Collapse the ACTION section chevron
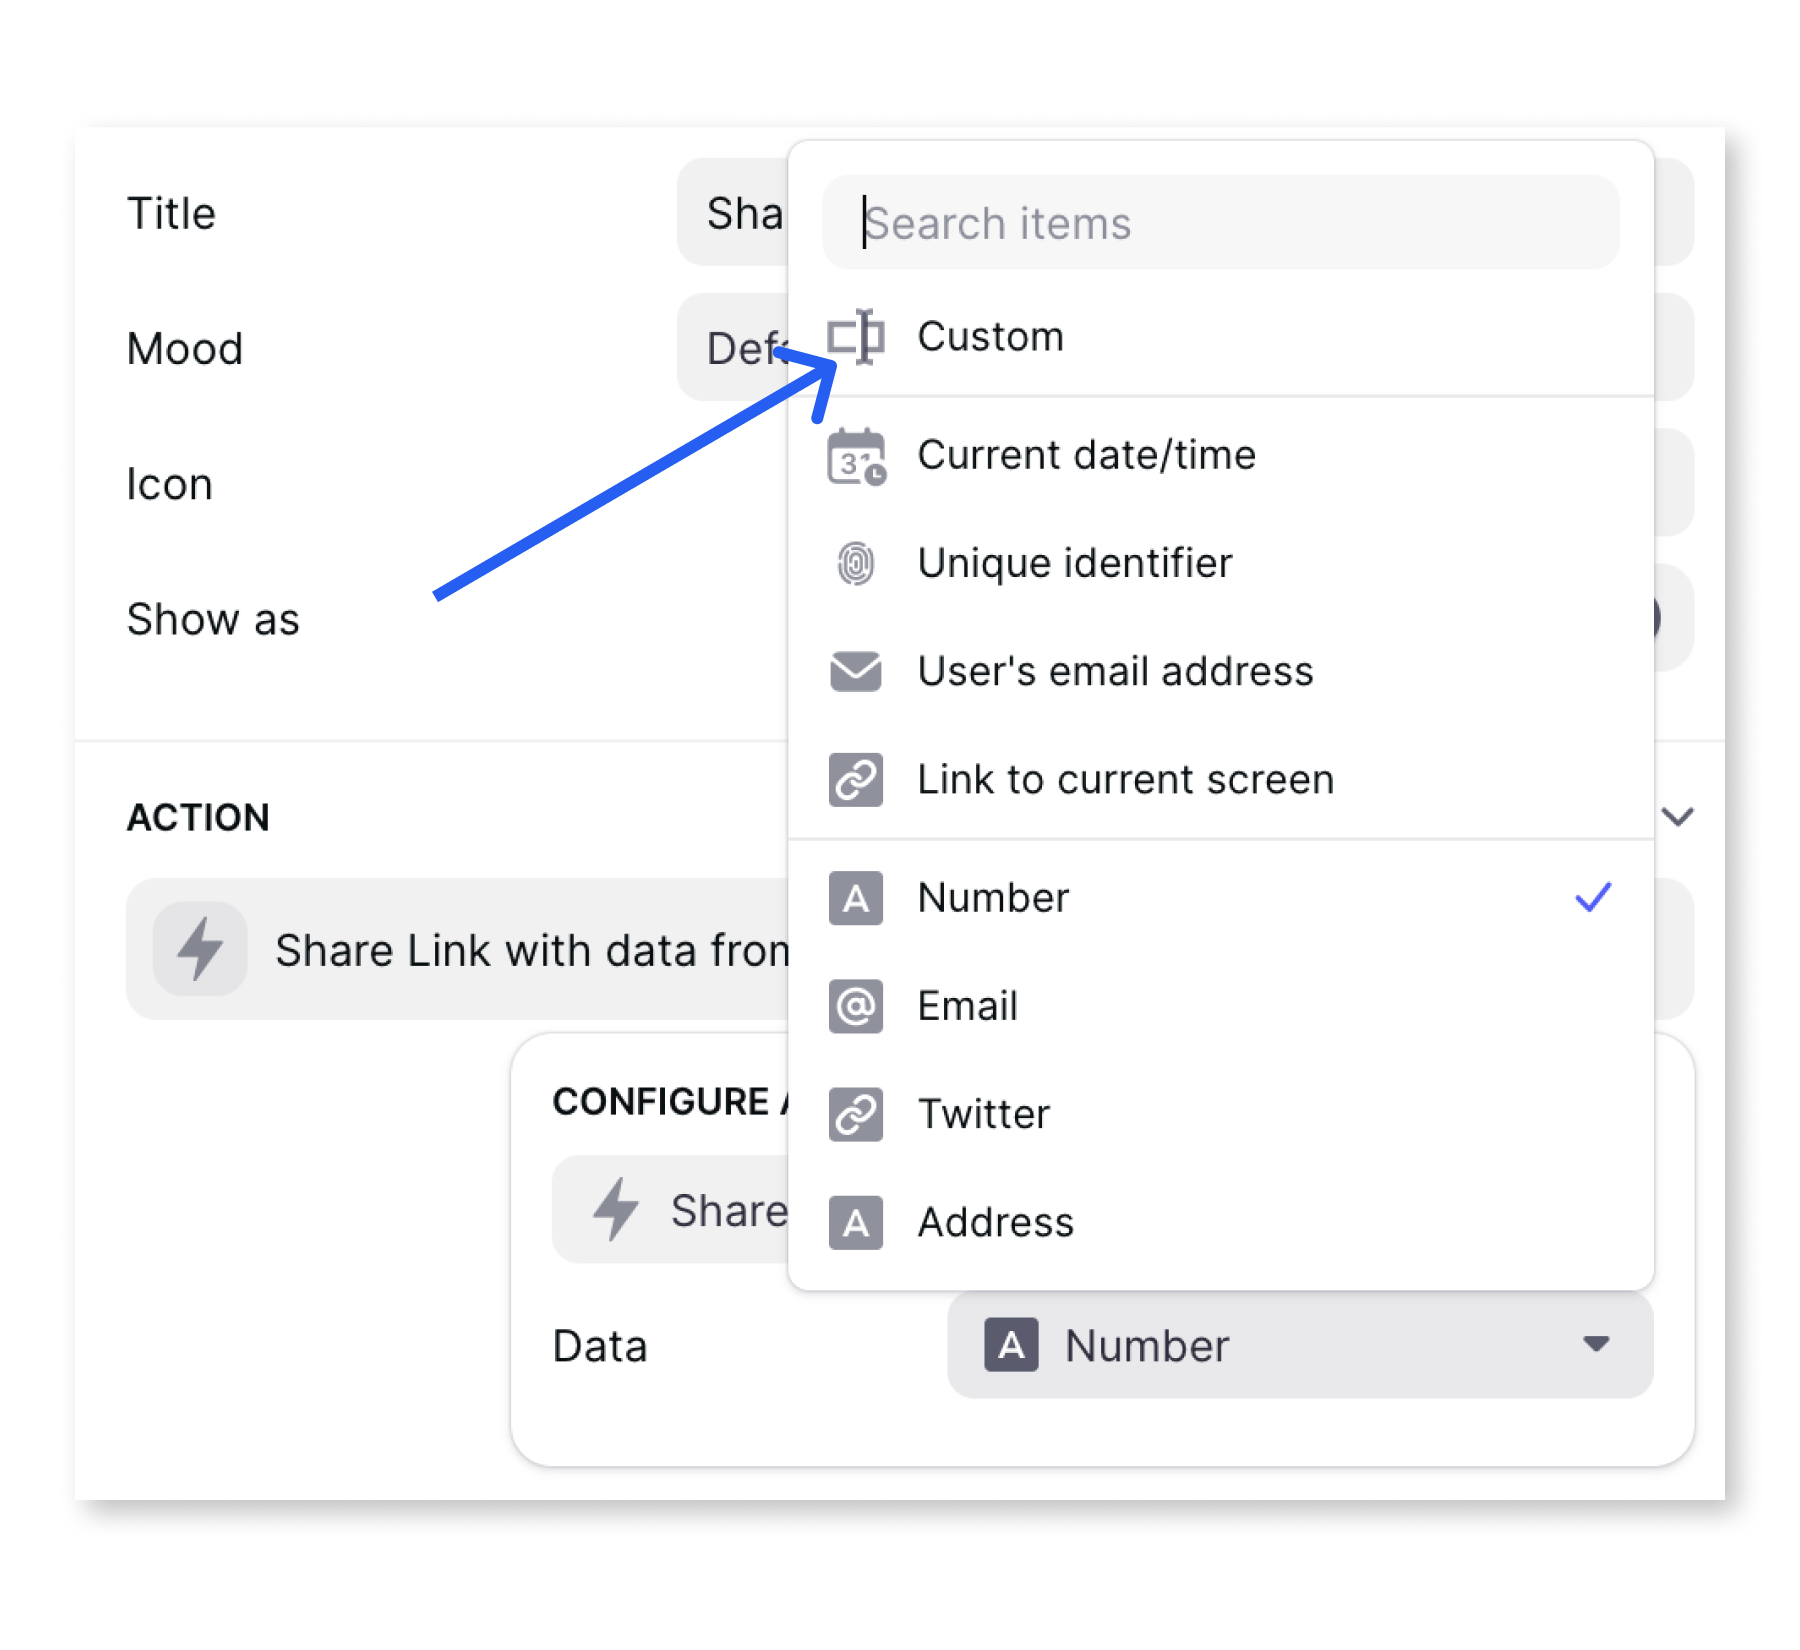1800x1650 pixels. coord(1678,817)
